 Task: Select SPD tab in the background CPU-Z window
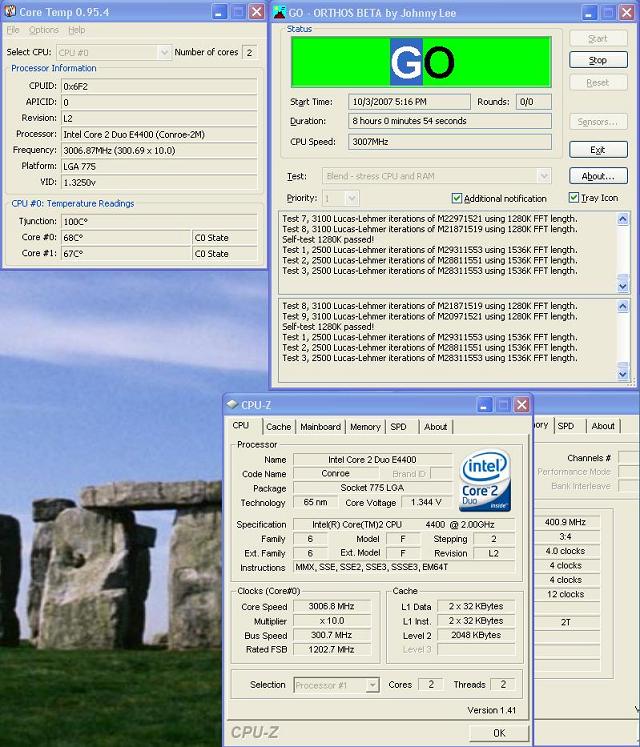pyautogui.click(x=566, y=426)
